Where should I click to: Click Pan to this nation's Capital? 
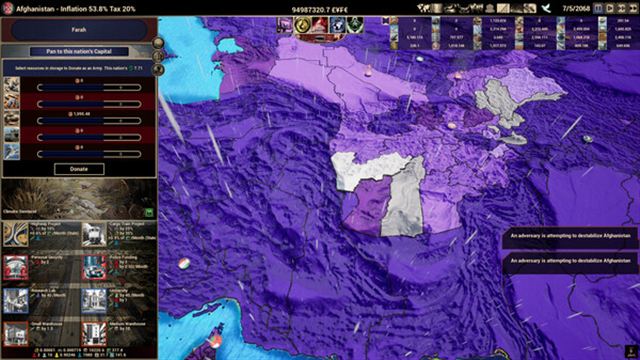tap(79, 51)
